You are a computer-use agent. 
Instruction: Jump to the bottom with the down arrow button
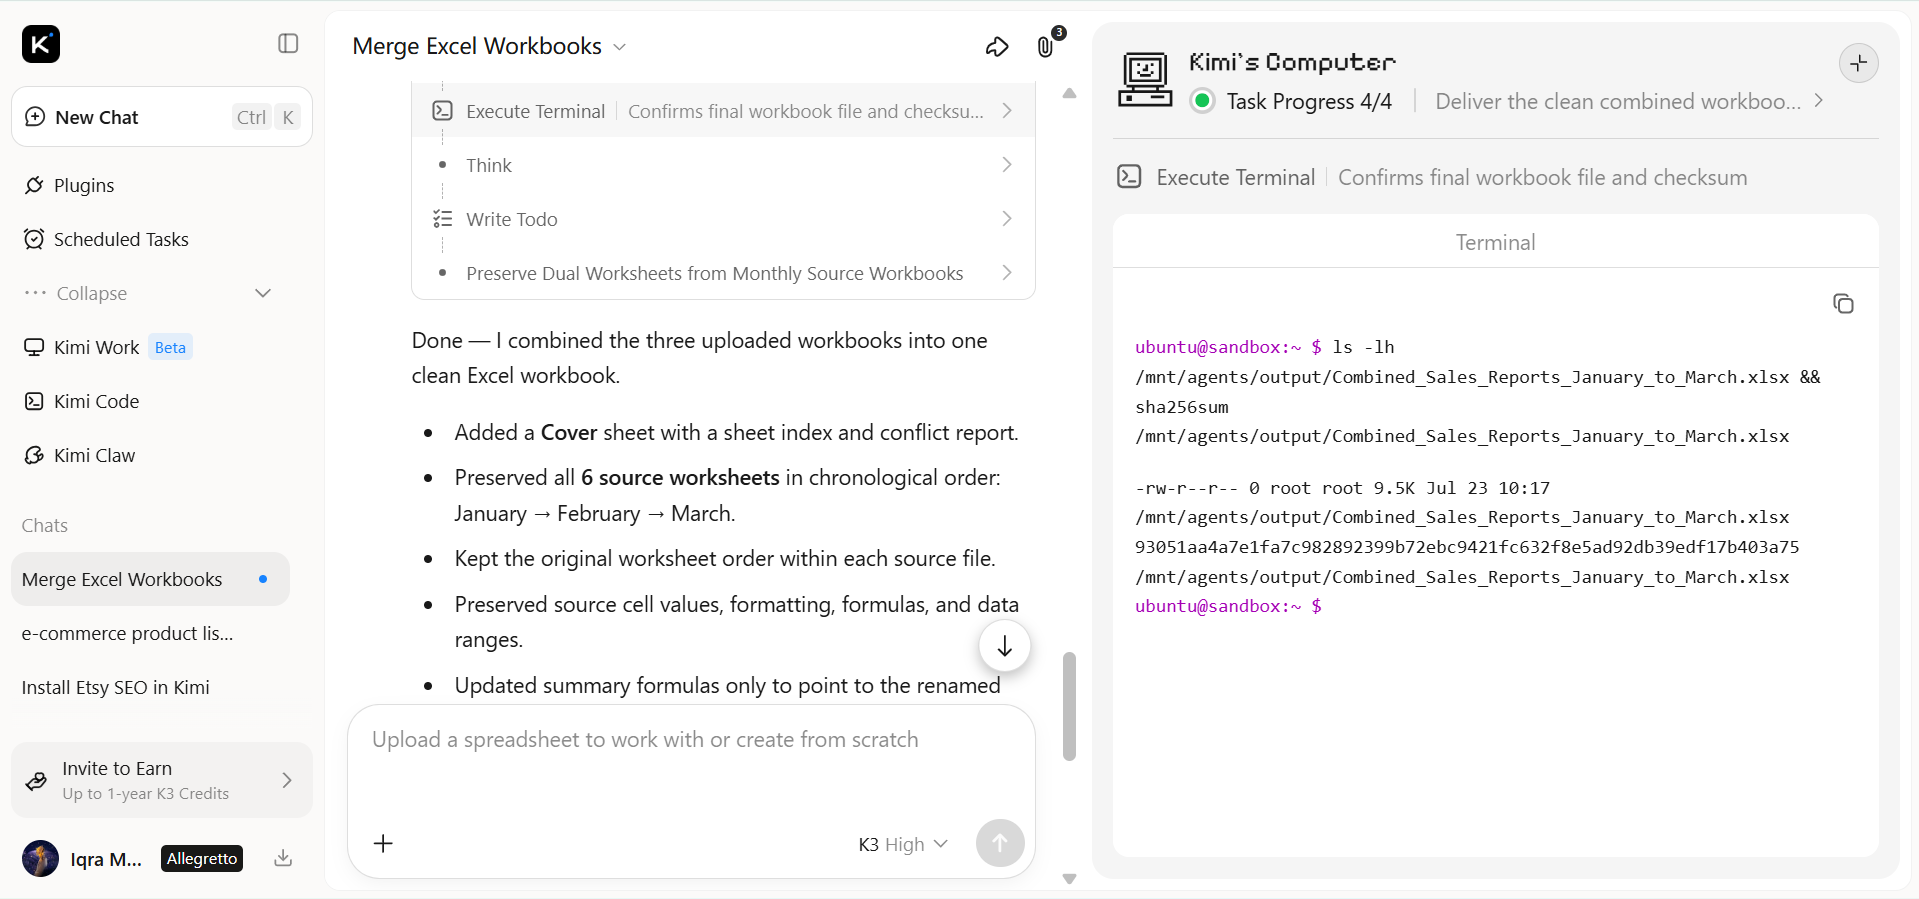(1004, 646)
